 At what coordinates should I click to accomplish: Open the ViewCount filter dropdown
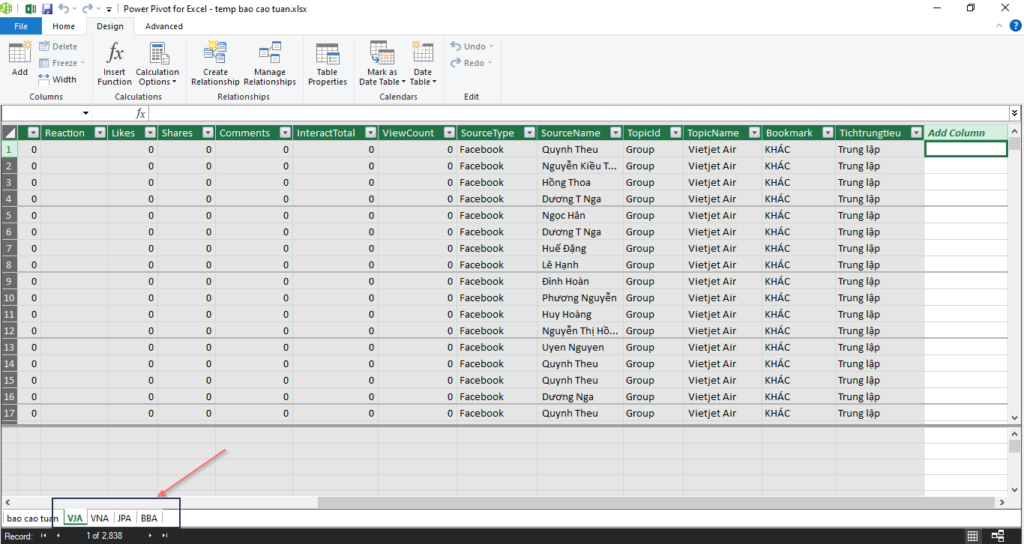point(449,133)
